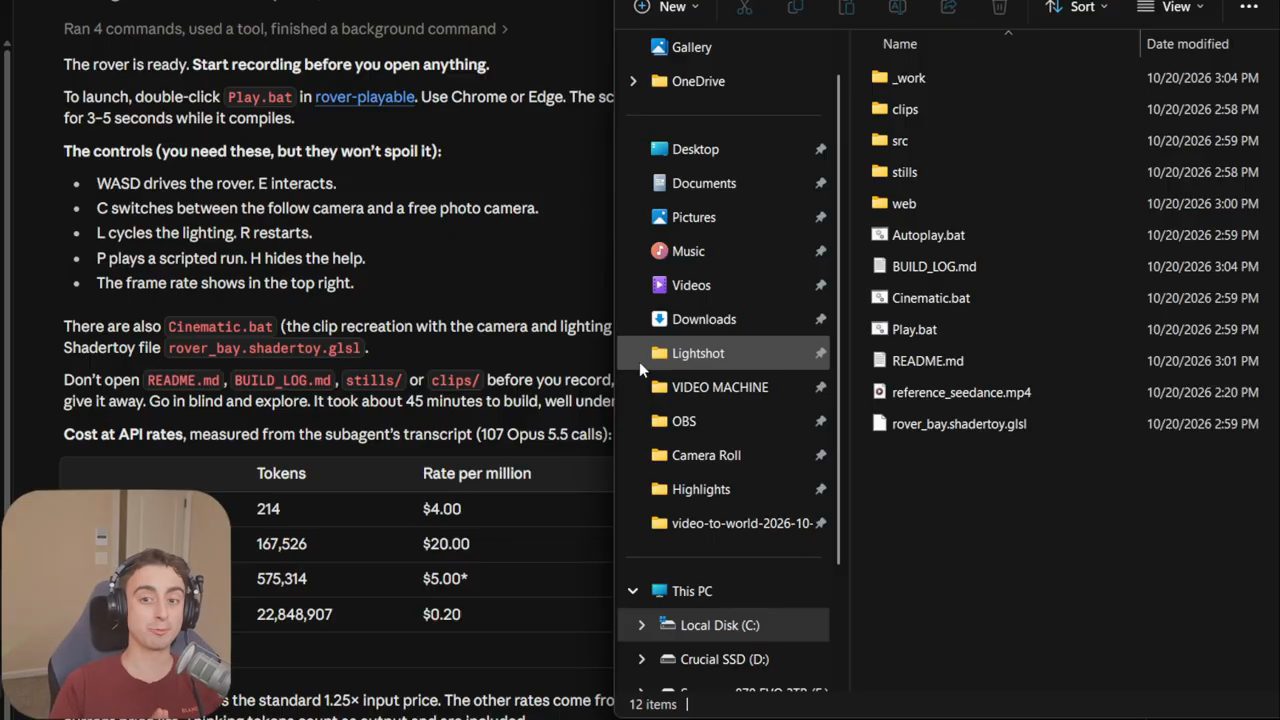Open the Sort dropdown menu

point(1076,7)
